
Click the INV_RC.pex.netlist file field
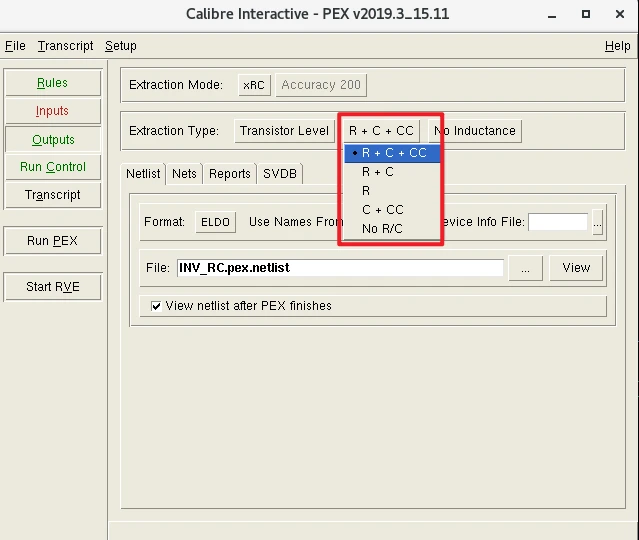[340, 268]
